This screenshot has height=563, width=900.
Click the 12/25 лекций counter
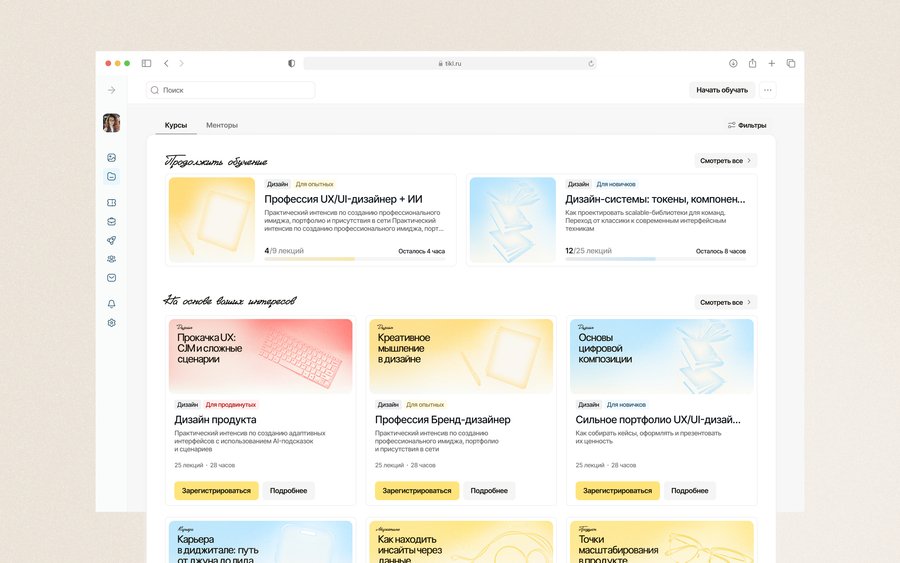coord(588,251)
